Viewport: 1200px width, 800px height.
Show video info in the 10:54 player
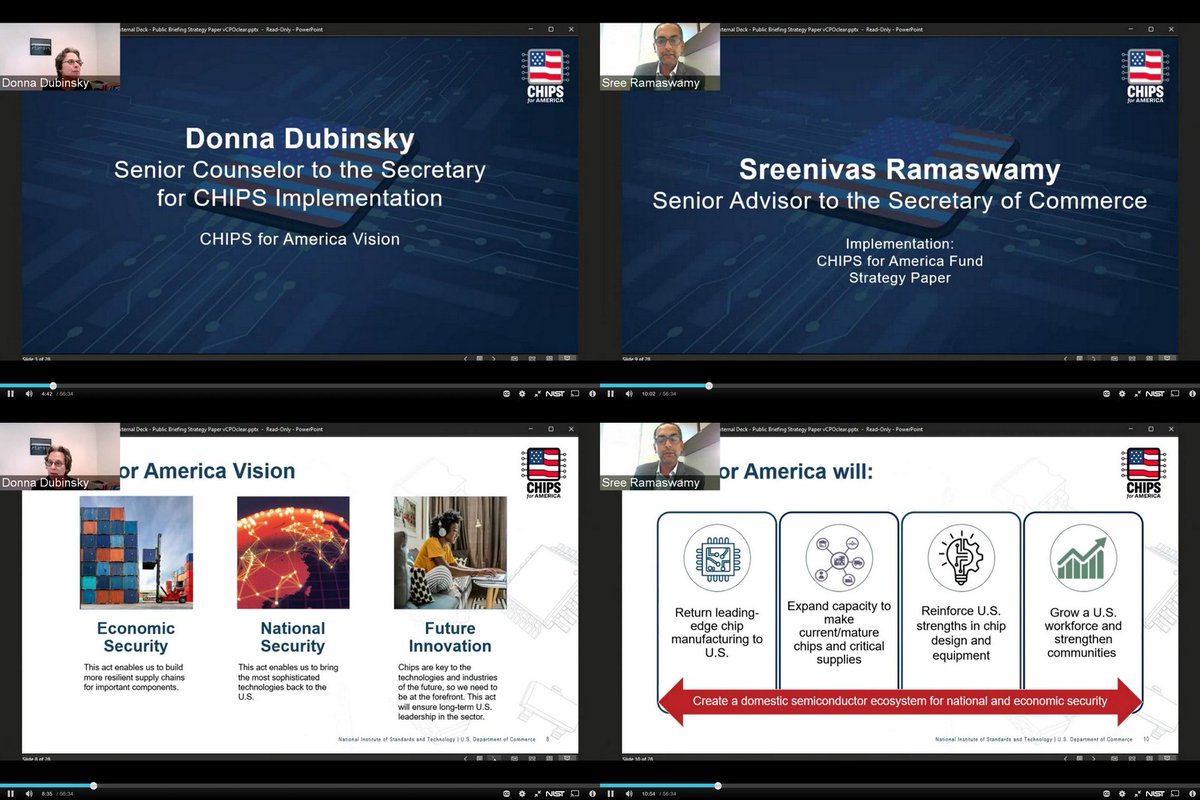pyautogui.click(x=1192, y=794)
